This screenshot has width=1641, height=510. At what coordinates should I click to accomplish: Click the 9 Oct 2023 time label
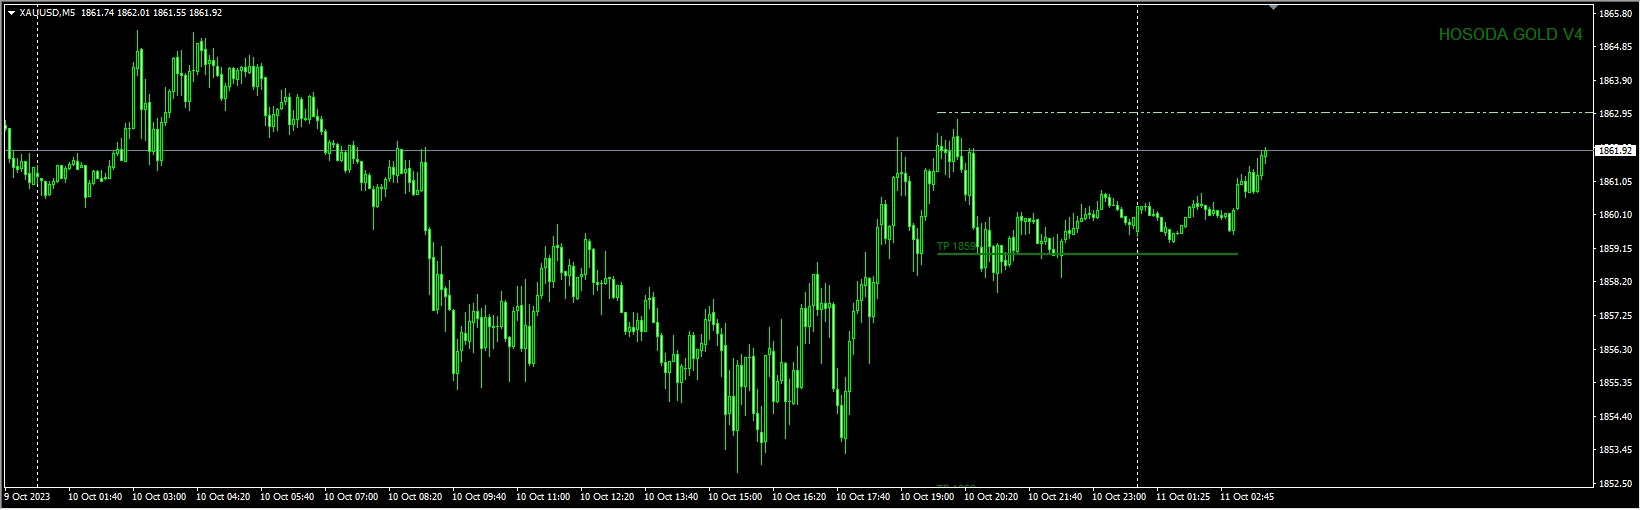click(x=27, y=497)
